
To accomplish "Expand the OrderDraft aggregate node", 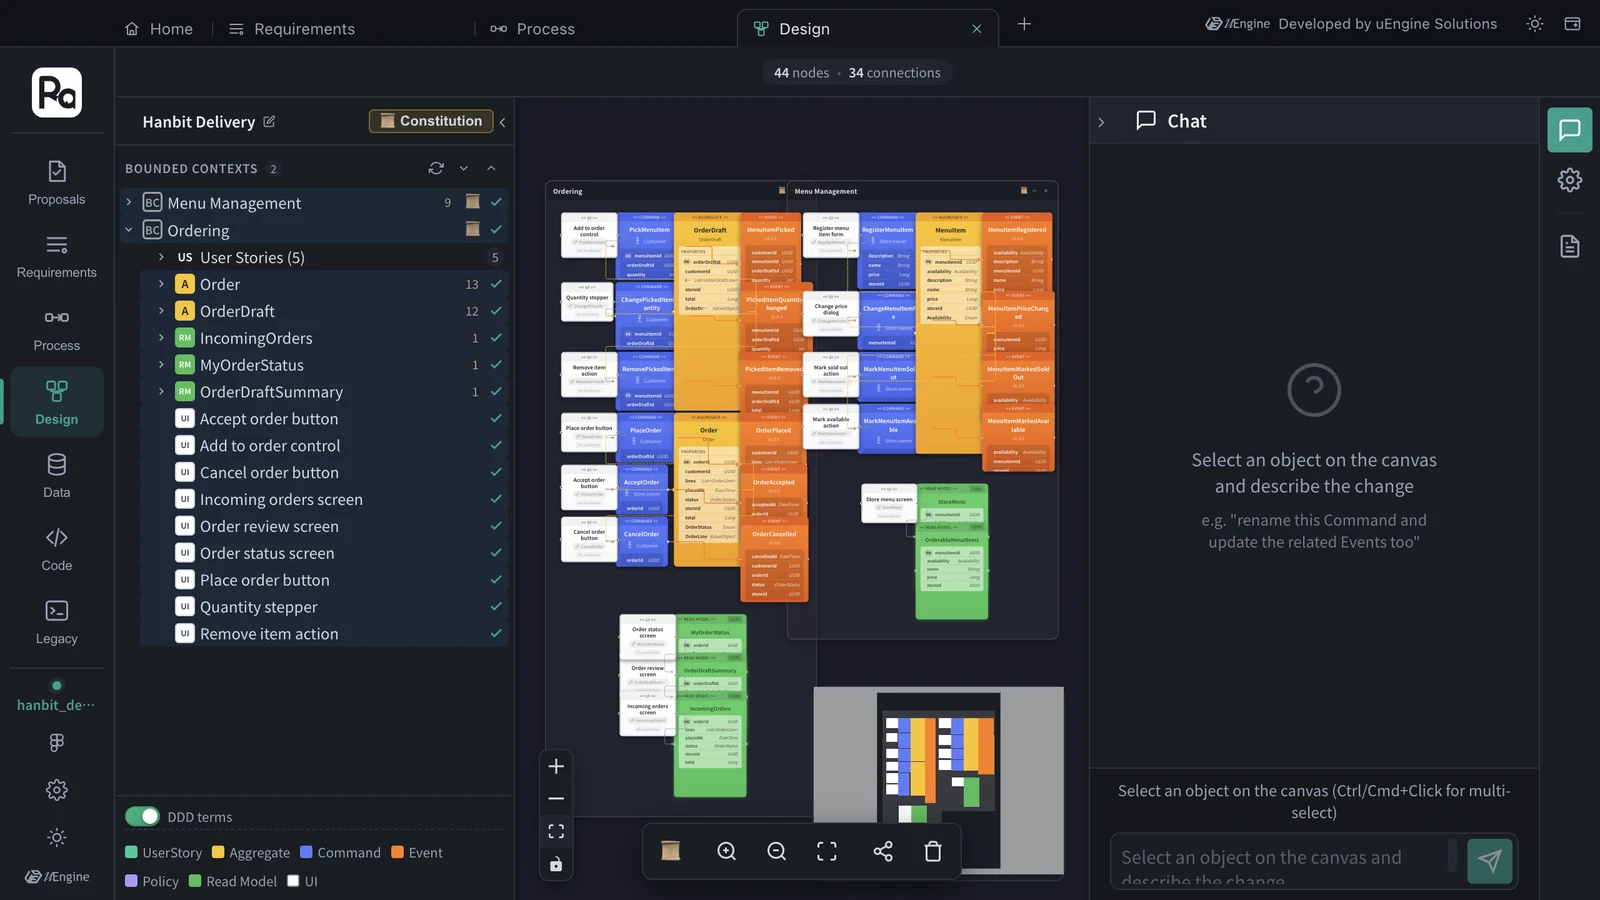I will pos(161,311).
